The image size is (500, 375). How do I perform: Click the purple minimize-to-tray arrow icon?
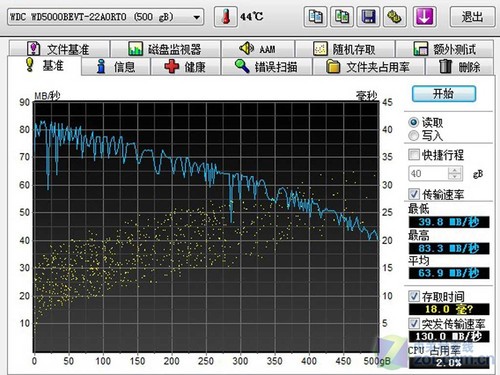click(424, 16)
